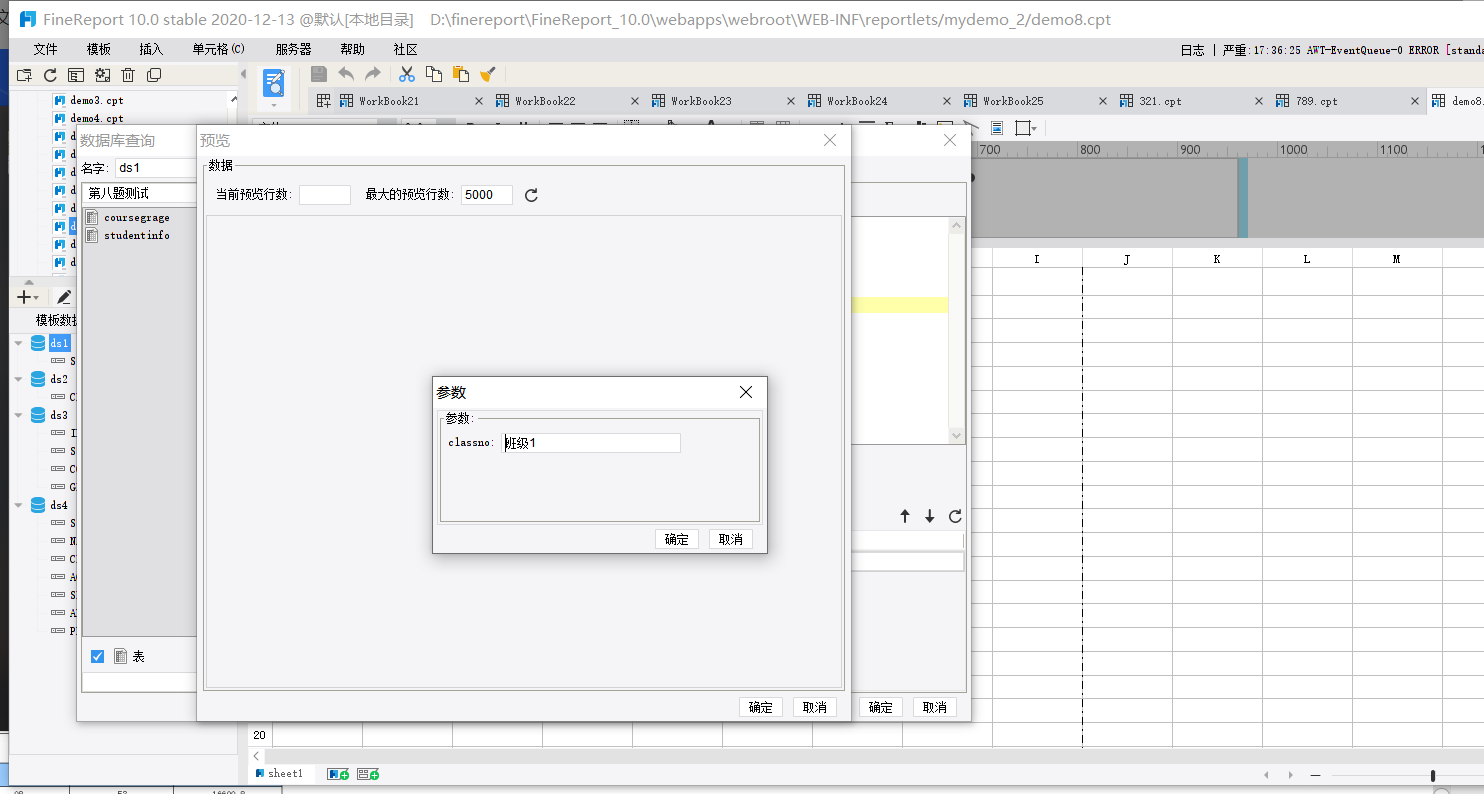Click the 最大的预览行数 input field

(x=487, y=195)
